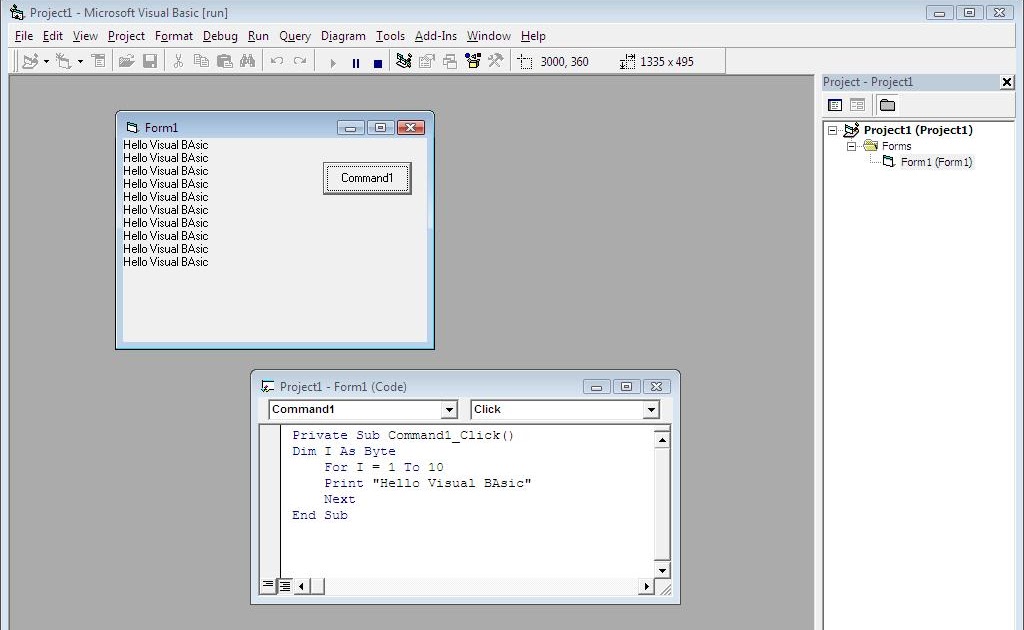Image resolution: width=1024 pixels, height=630 pixels.
Task: Click the Add Standard EXE Project icon
Action: point(30,61)
